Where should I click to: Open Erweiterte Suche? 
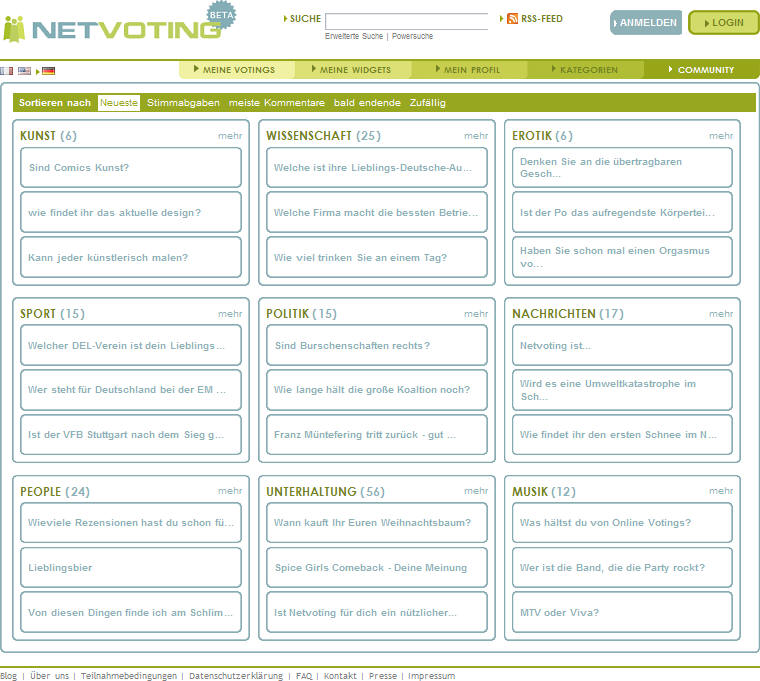[x=354, y=36]
